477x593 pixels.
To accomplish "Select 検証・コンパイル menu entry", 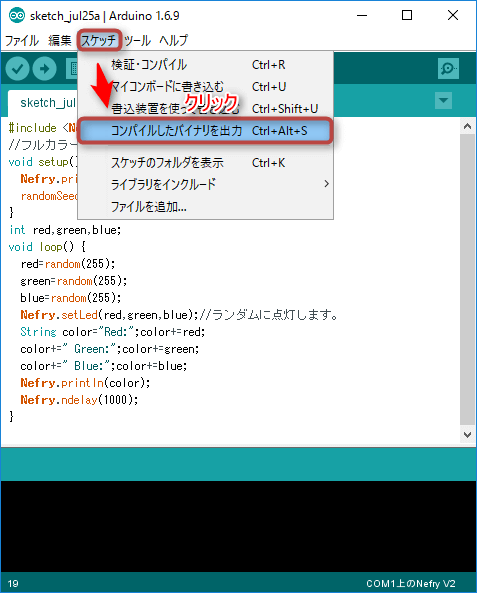I will click(x=205, y=65).
